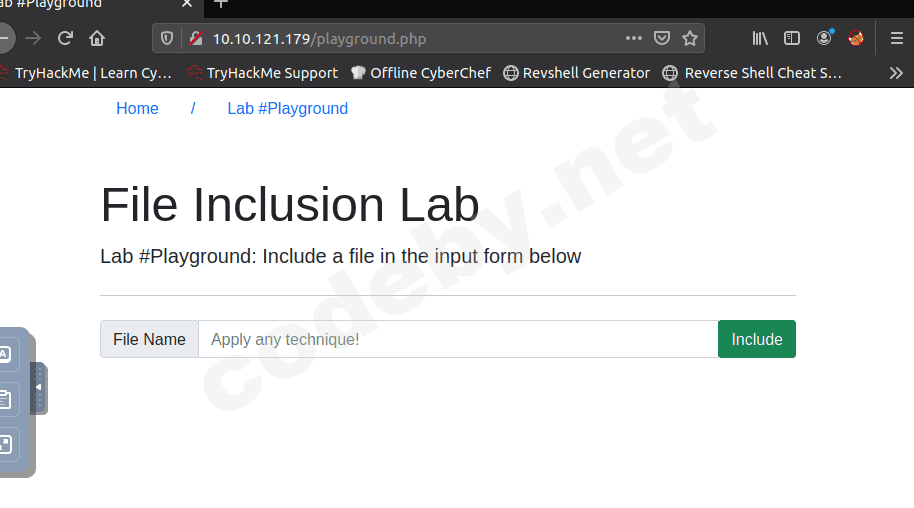
Task: Open the Firefox hamburger menu
Action: pos(897,38)
